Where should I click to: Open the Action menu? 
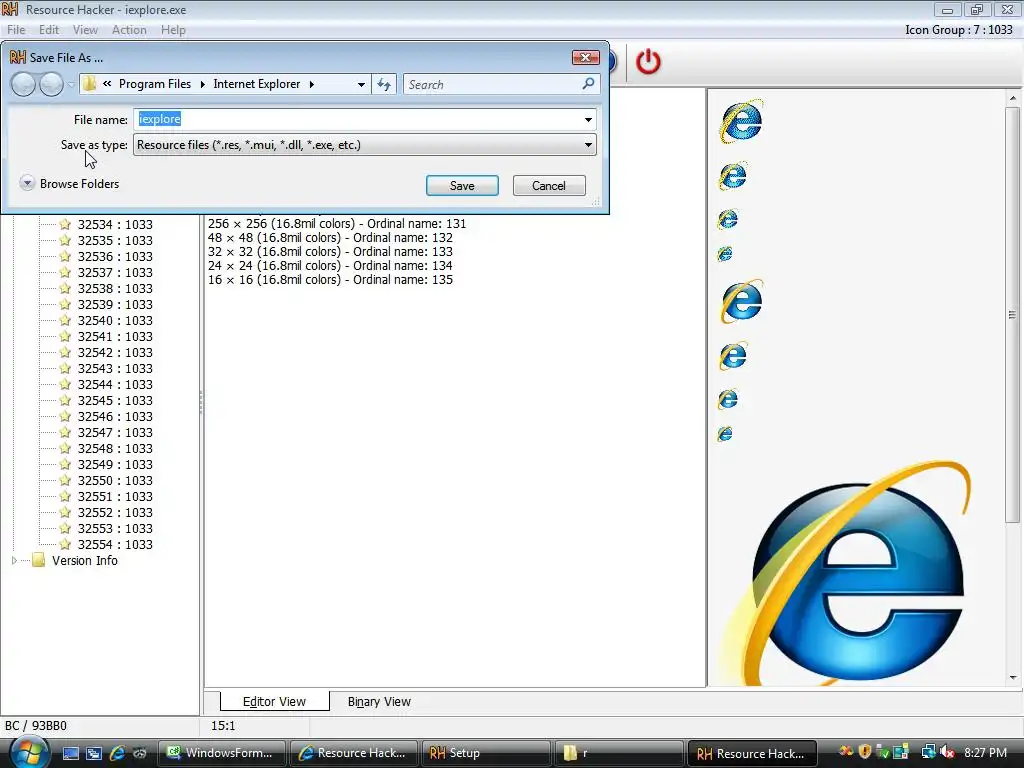point(129,29)
